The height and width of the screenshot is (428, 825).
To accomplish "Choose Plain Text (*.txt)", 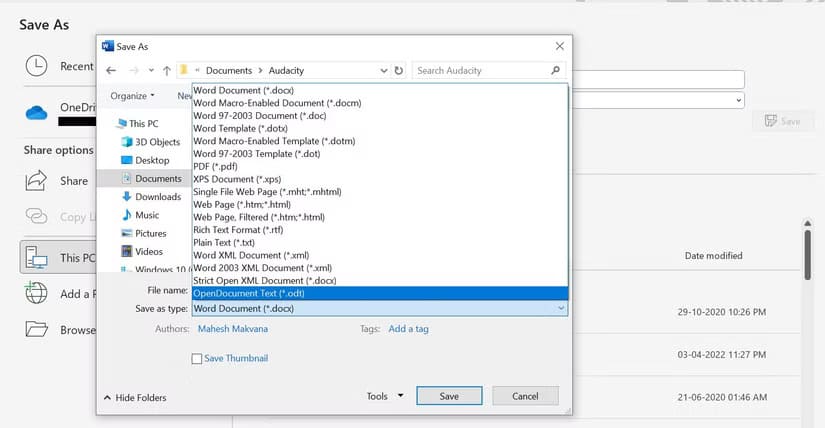I will (x=380, y=243).
